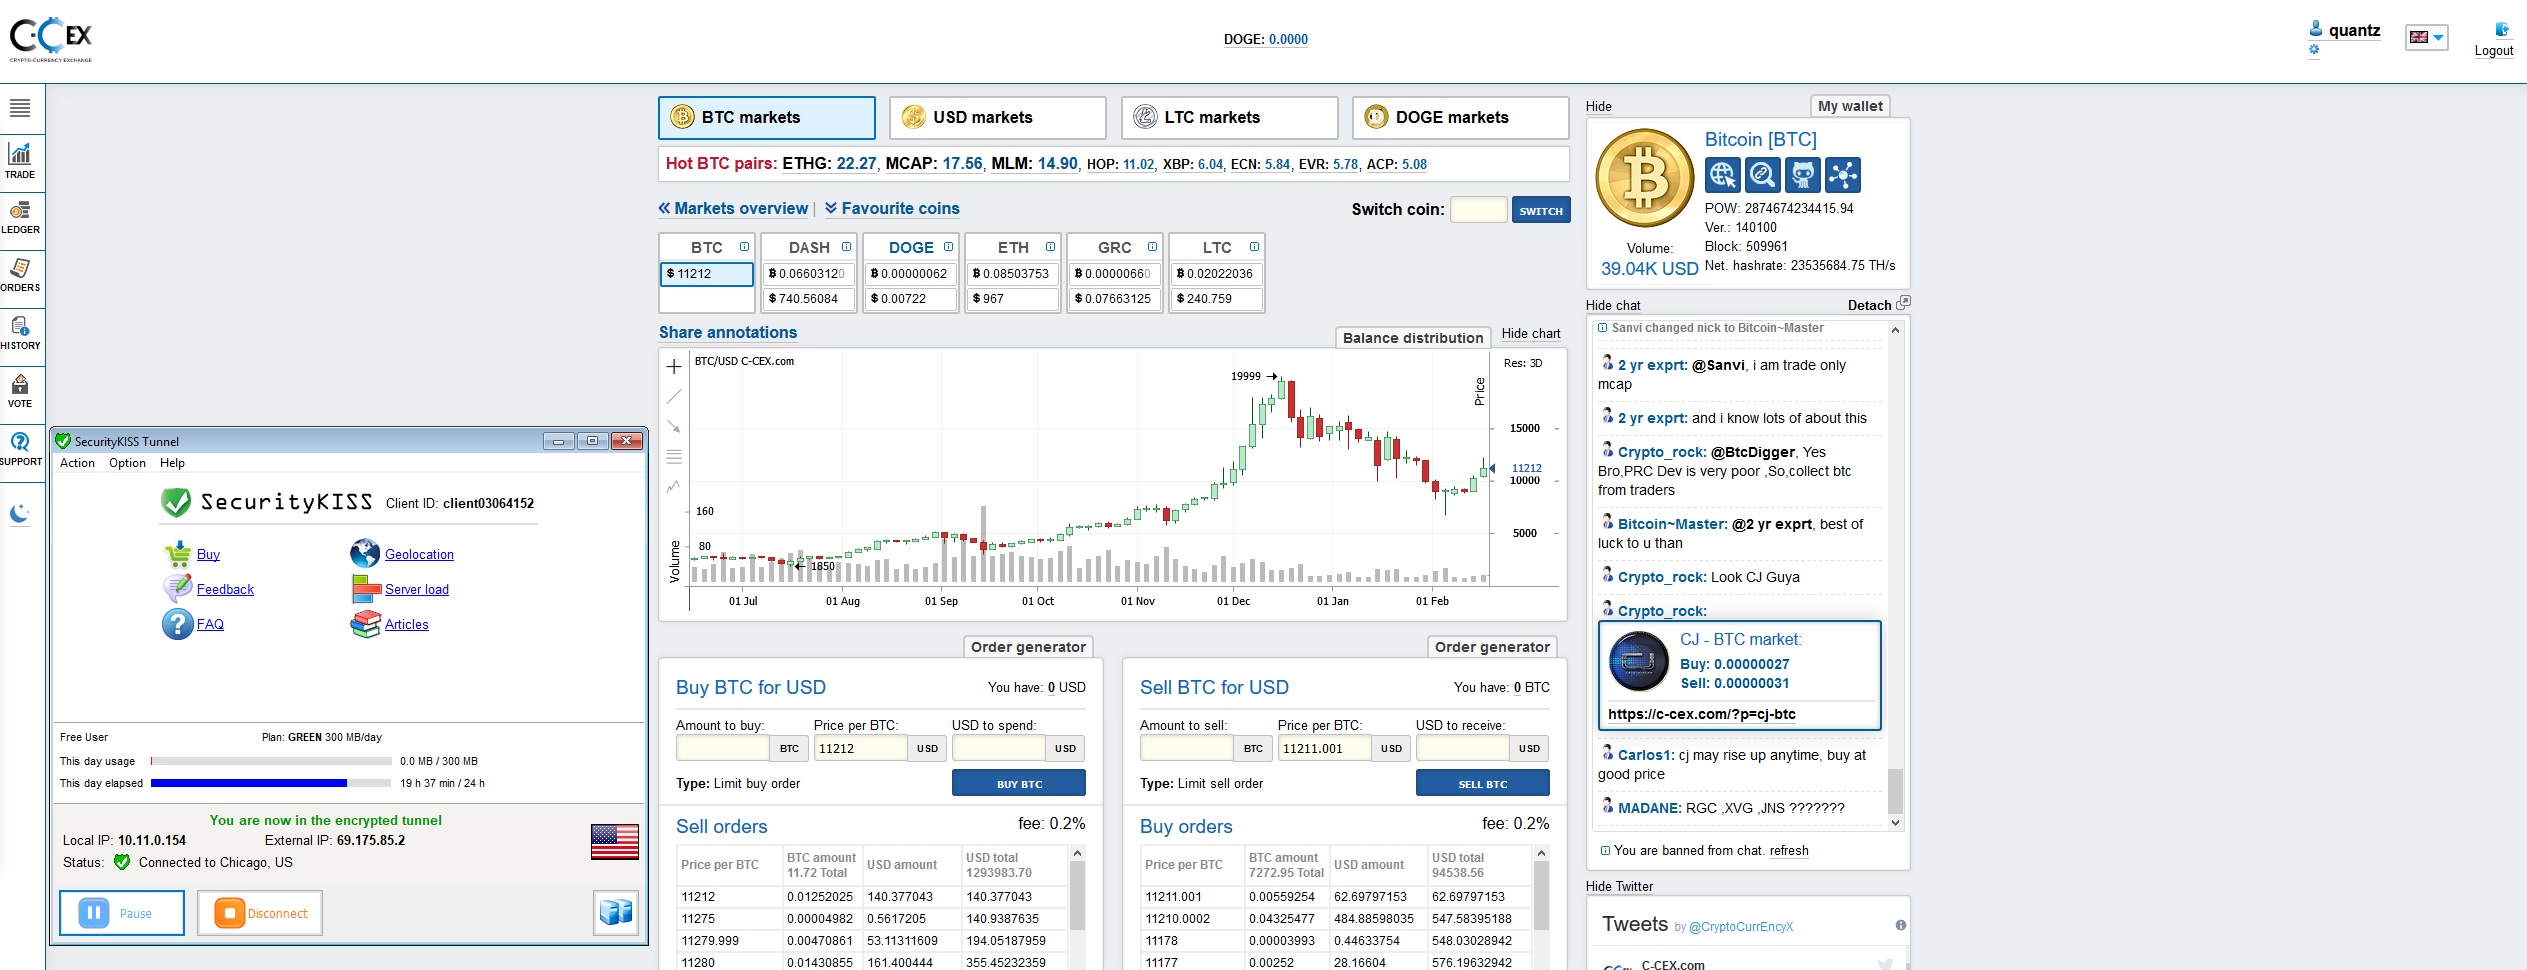Open the Server load link in SecurityKISS

[417, 589]
